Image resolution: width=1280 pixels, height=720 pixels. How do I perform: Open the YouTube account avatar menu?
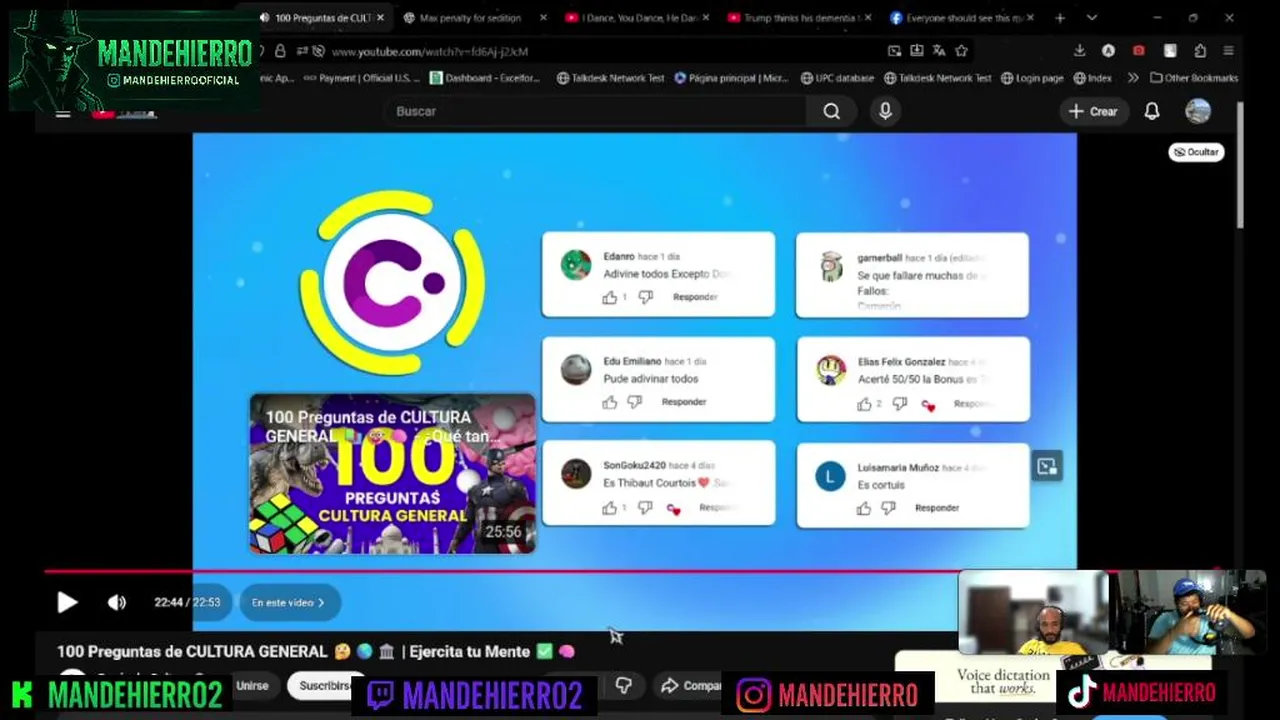click(x=1198, y=112)
